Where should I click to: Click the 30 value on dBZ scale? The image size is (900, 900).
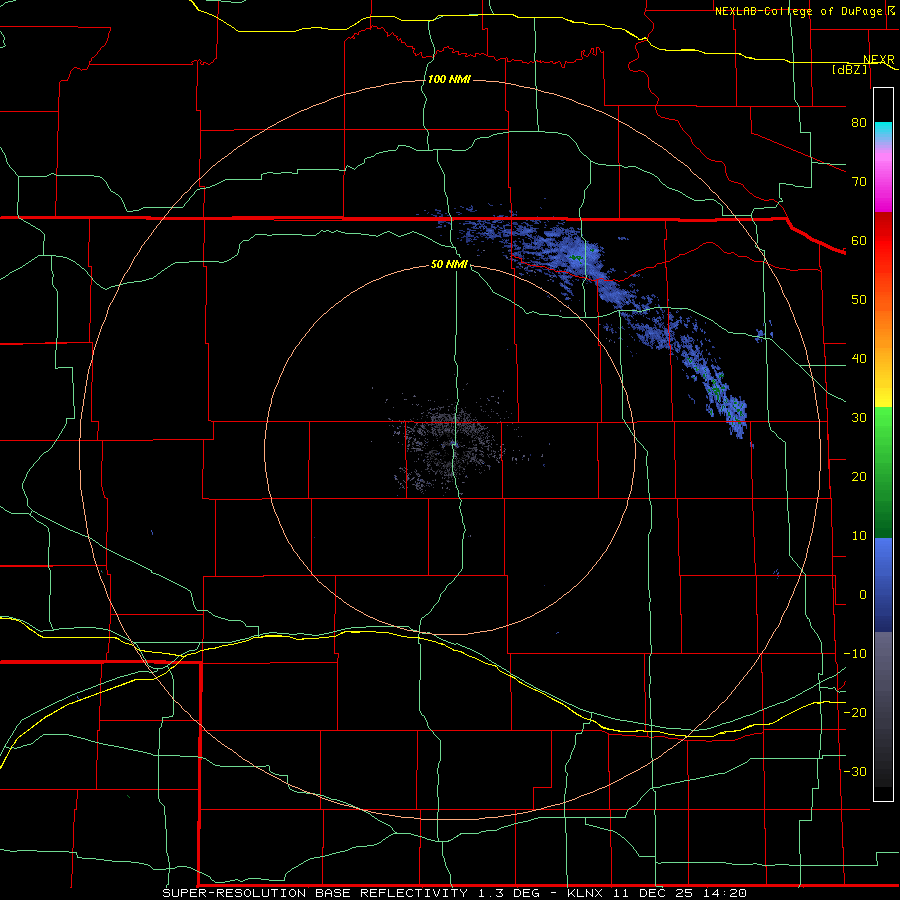click(859, 417)
